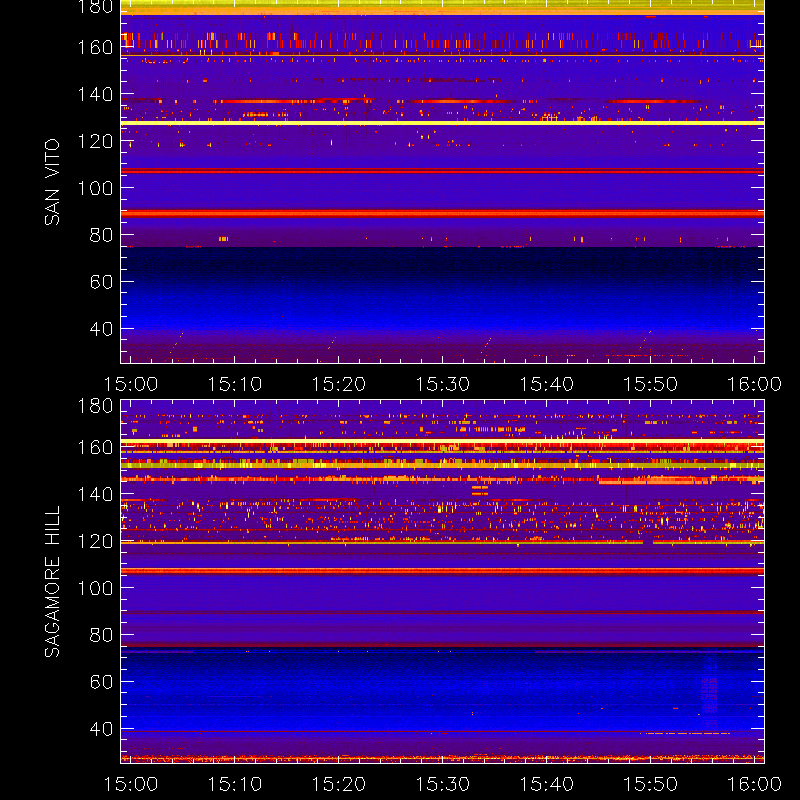Screen dimensions: 800x800
Task: Select 15:20 under the San Vito plot
Action: (x=339, y=384)
